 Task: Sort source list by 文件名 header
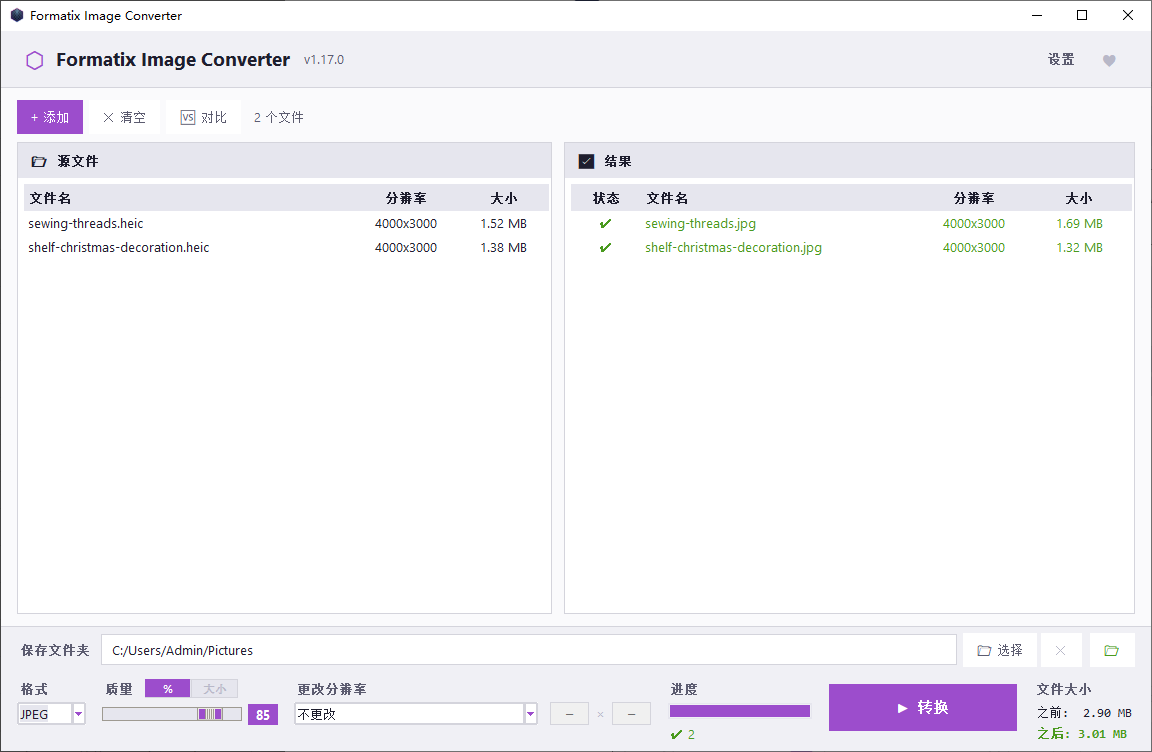[x=50, y=198]
